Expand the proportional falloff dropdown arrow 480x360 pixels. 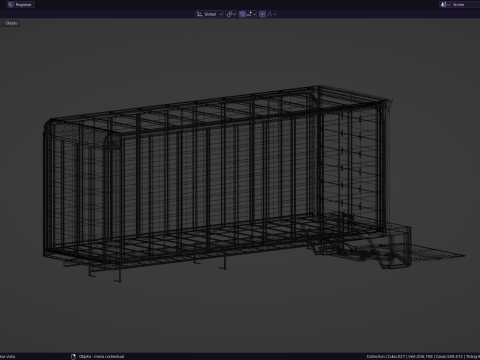[x=275, y=14]
